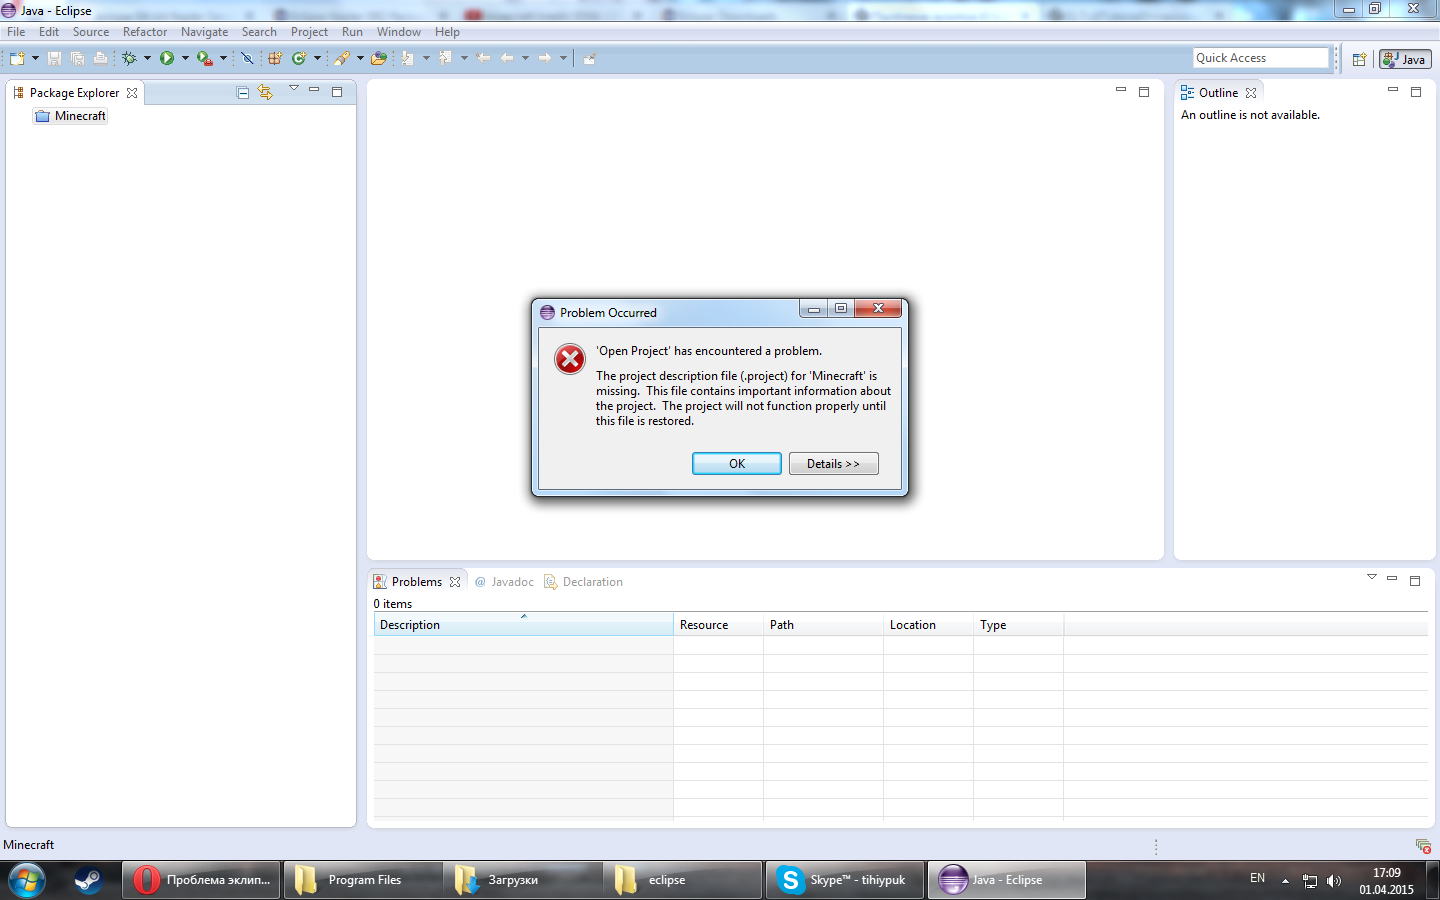Open dropdown next to New wizard icon
This screenshot has height=900, width=1440.
[35, 59]
